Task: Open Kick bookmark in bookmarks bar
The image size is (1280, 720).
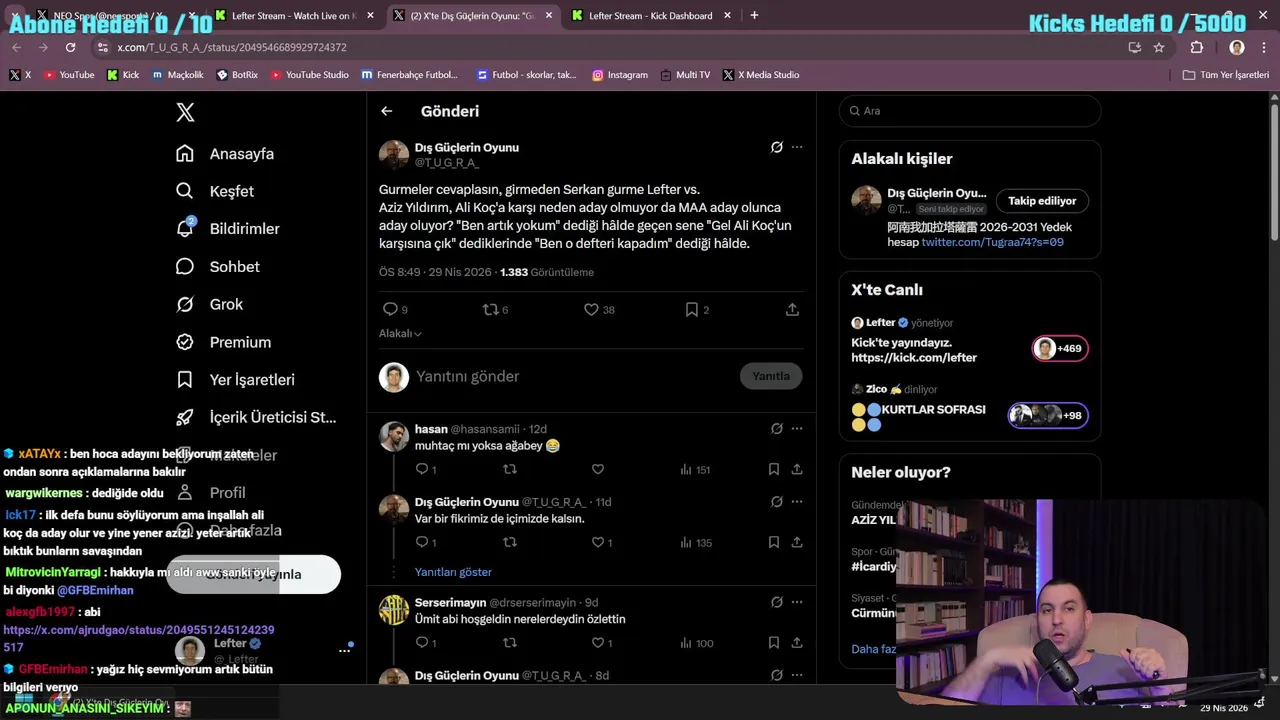Action: tap(123, 75)
